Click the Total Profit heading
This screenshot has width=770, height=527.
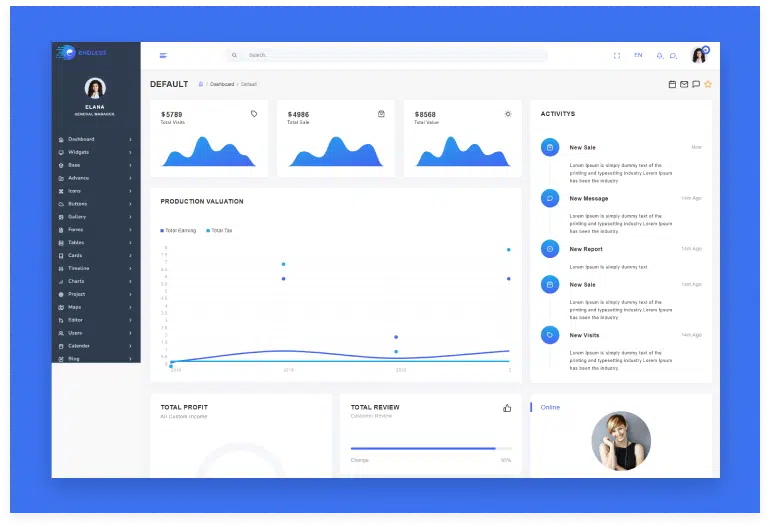(x=184, y=407)
